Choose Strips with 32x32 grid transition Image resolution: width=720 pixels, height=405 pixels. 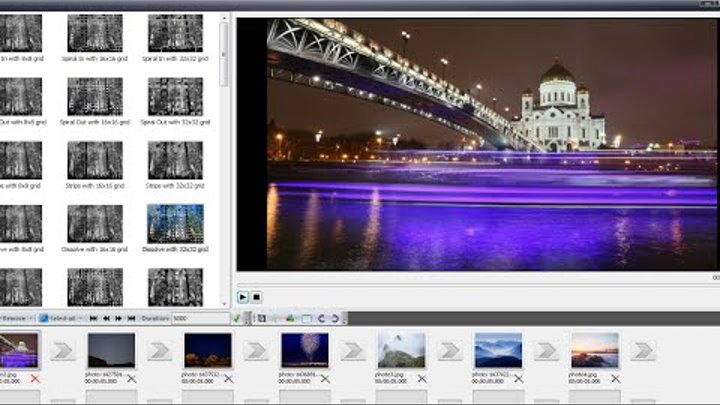175,160
